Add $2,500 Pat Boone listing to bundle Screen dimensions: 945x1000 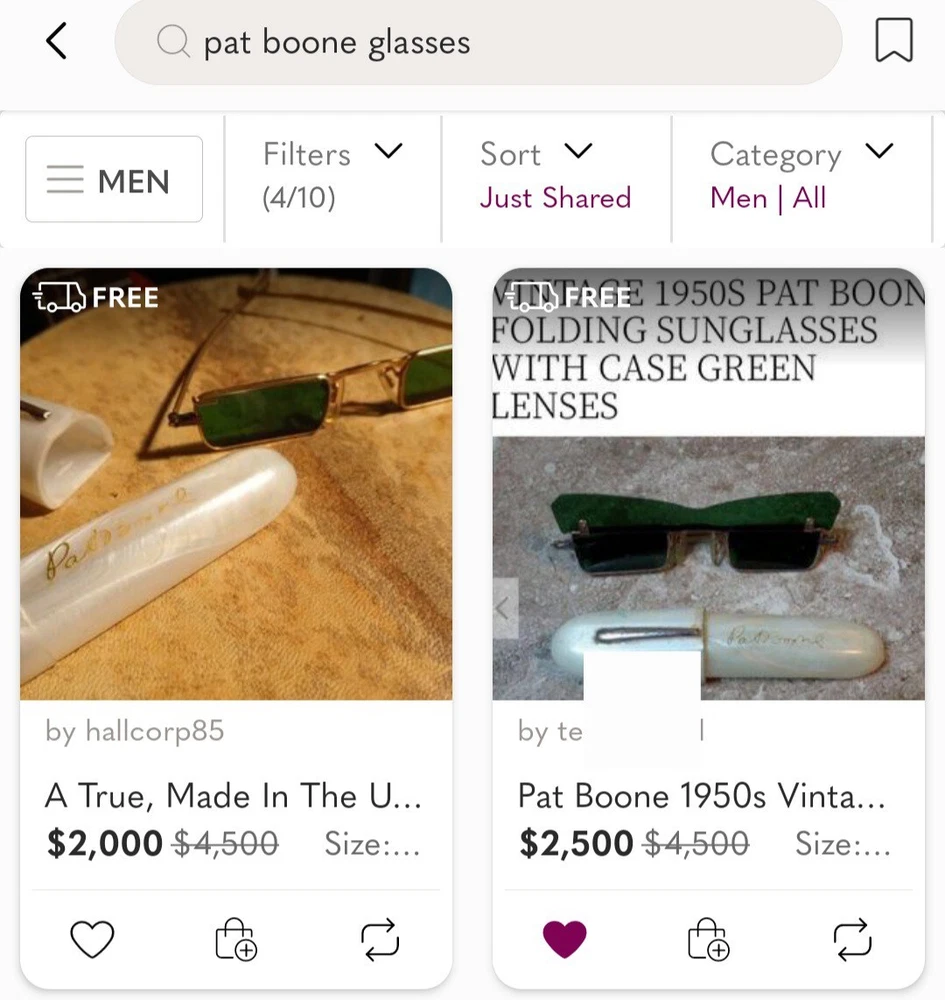click(x=709, y=940)
